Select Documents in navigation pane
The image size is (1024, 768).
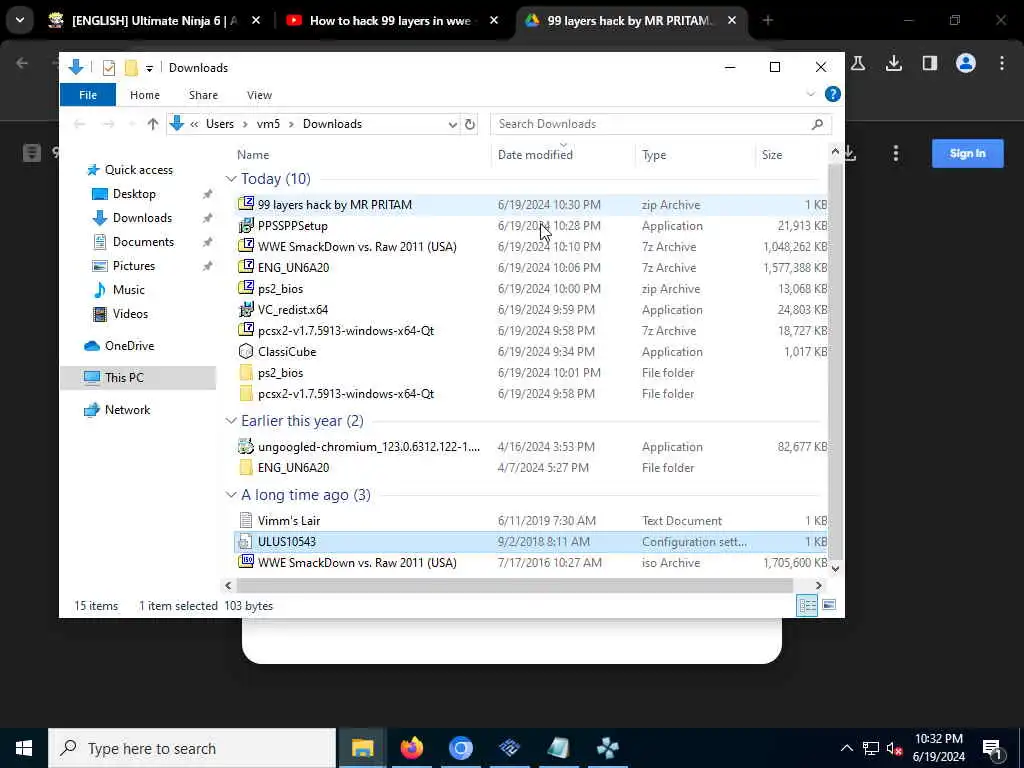tap(143, 242)
